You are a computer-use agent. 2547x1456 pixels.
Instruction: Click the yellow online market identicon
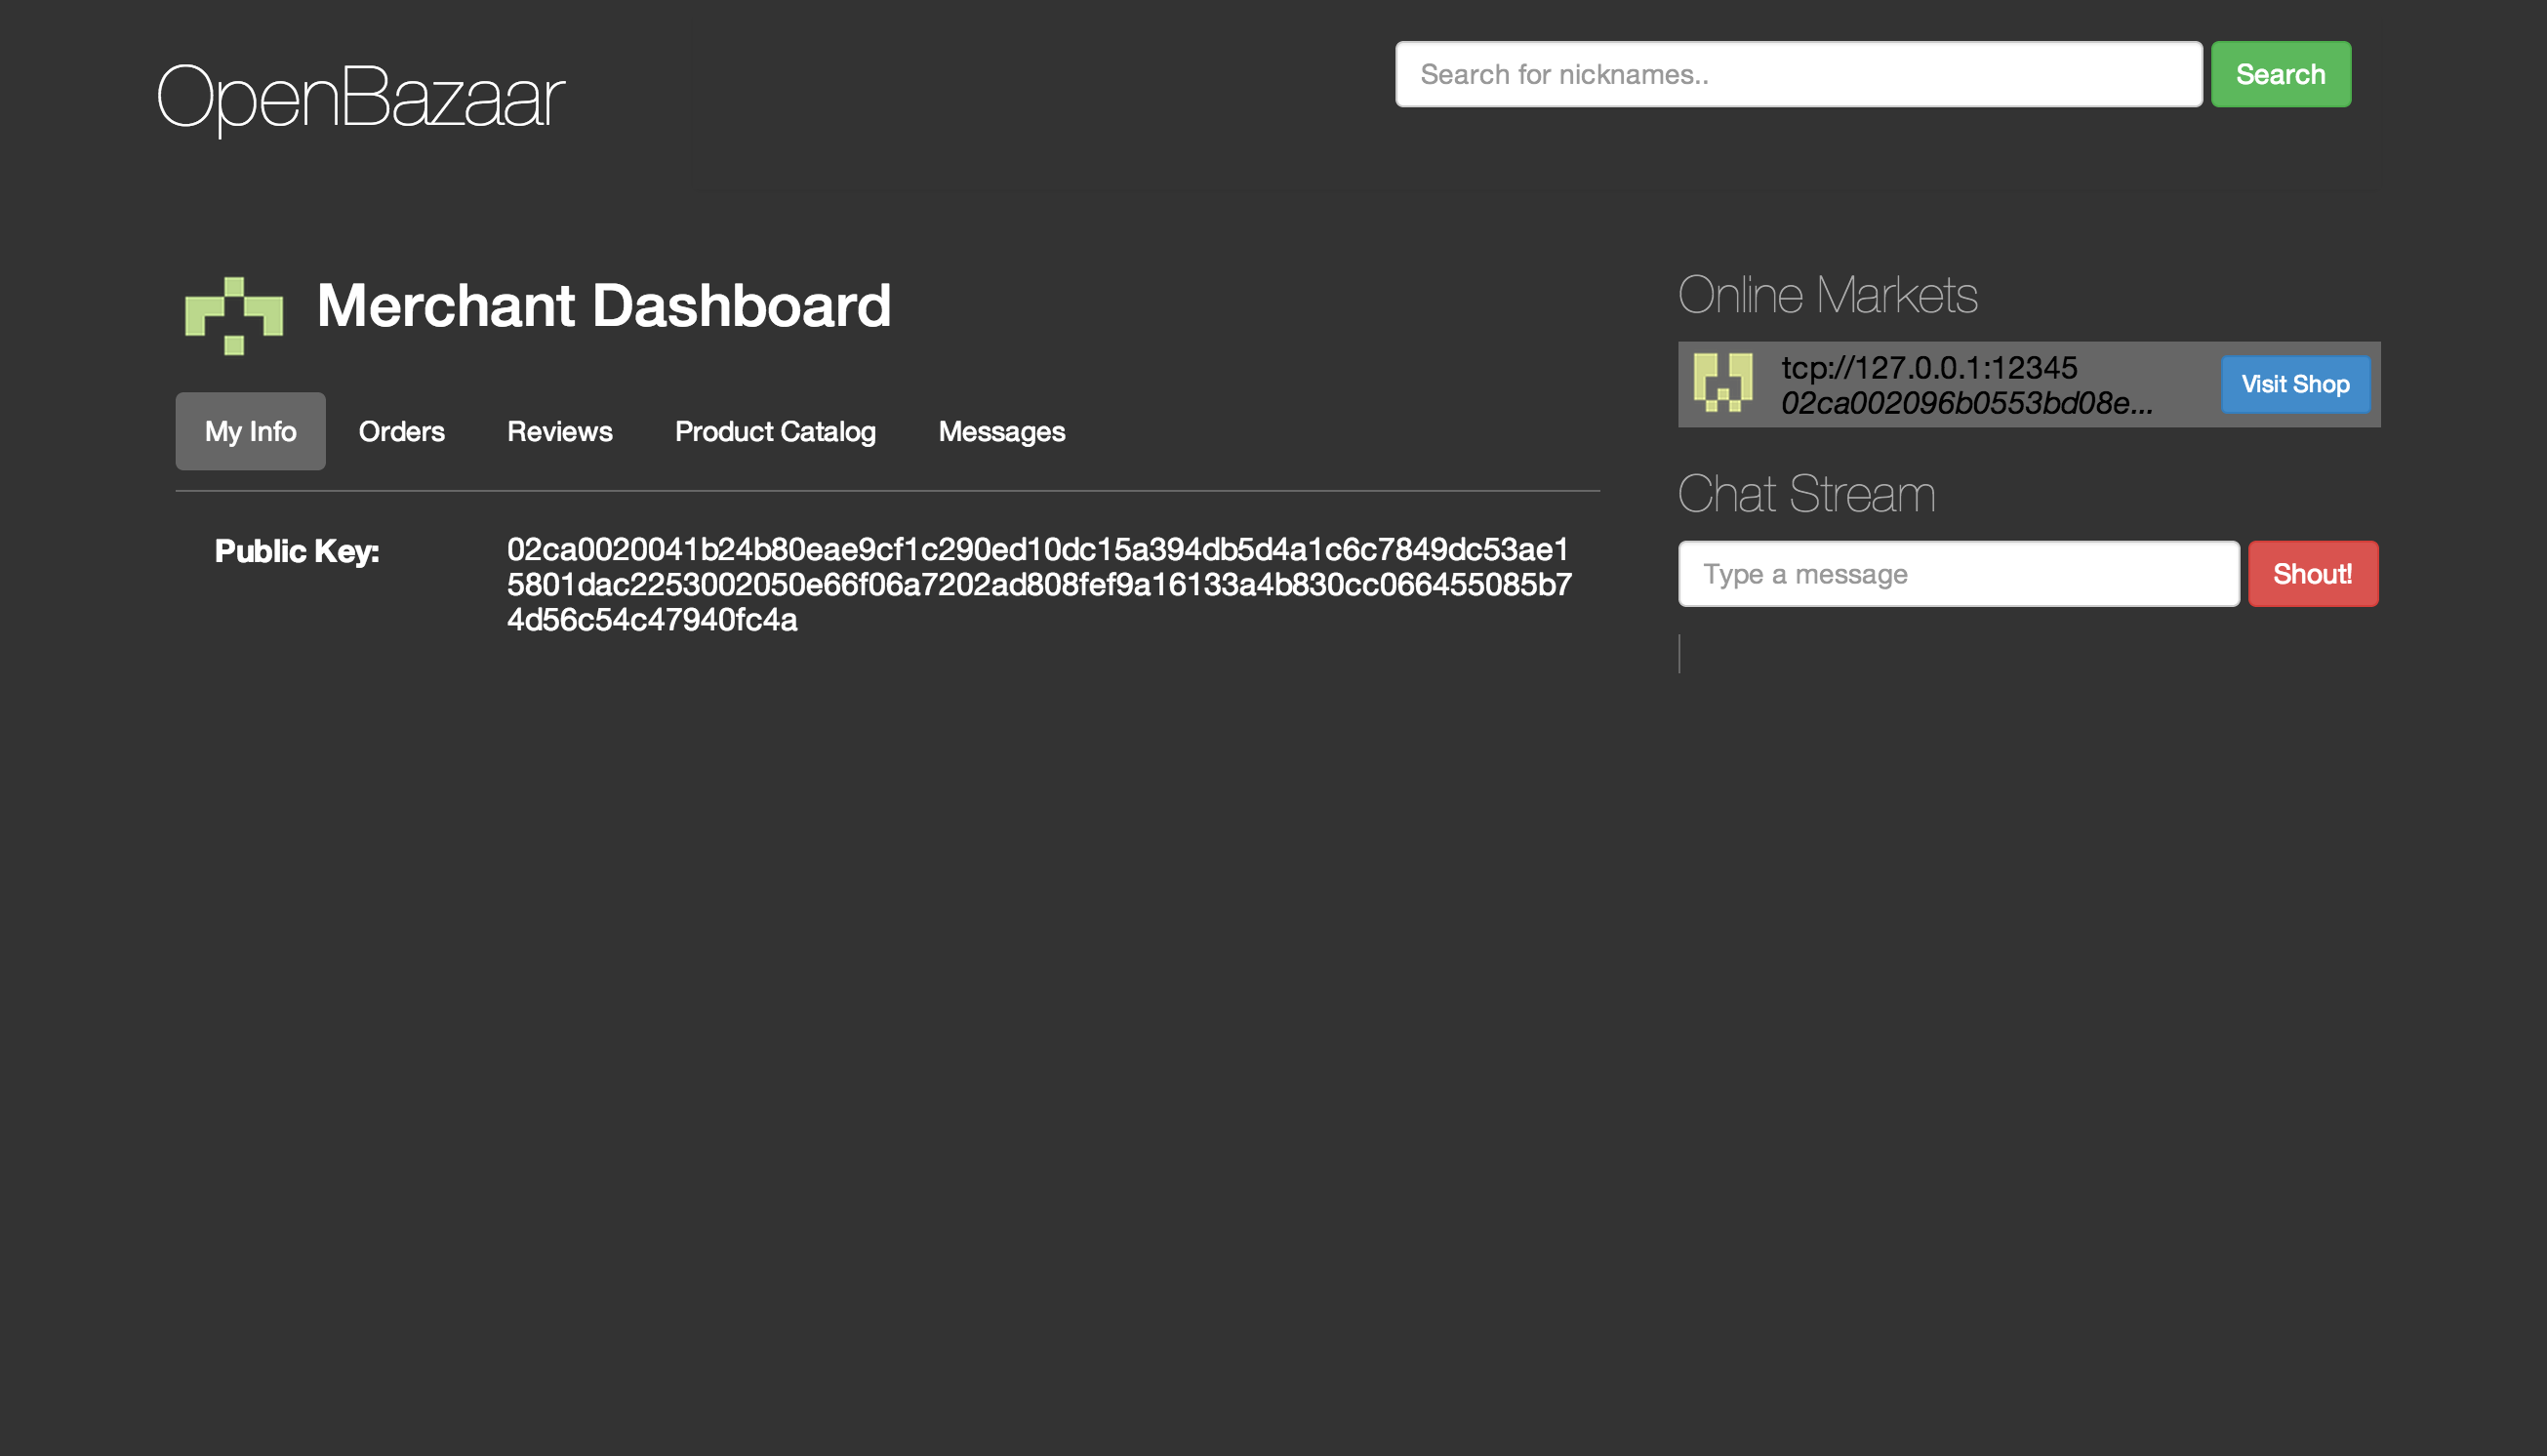[1722, 383]
